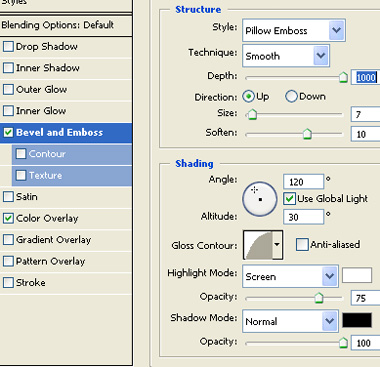This screenshot has height=367, width=380.
Task: Turn on the Stroke checkbox
Action: tap(8, 283)
